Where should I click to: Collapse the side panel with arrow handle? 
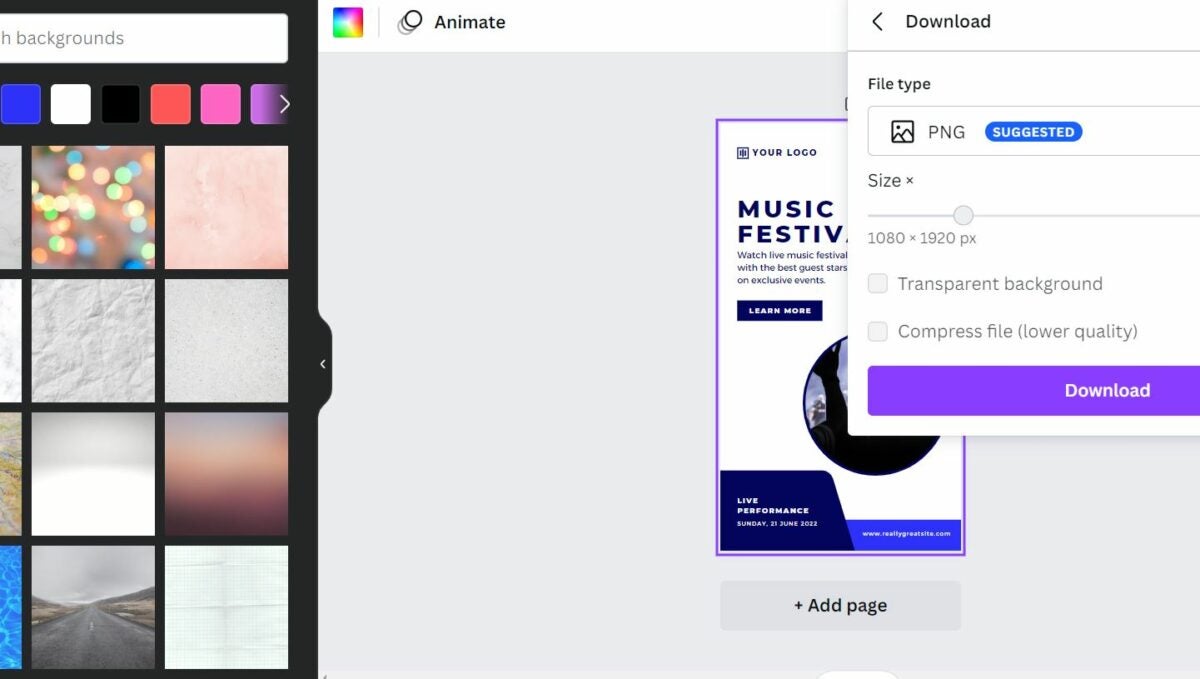[x=322, y=364]
